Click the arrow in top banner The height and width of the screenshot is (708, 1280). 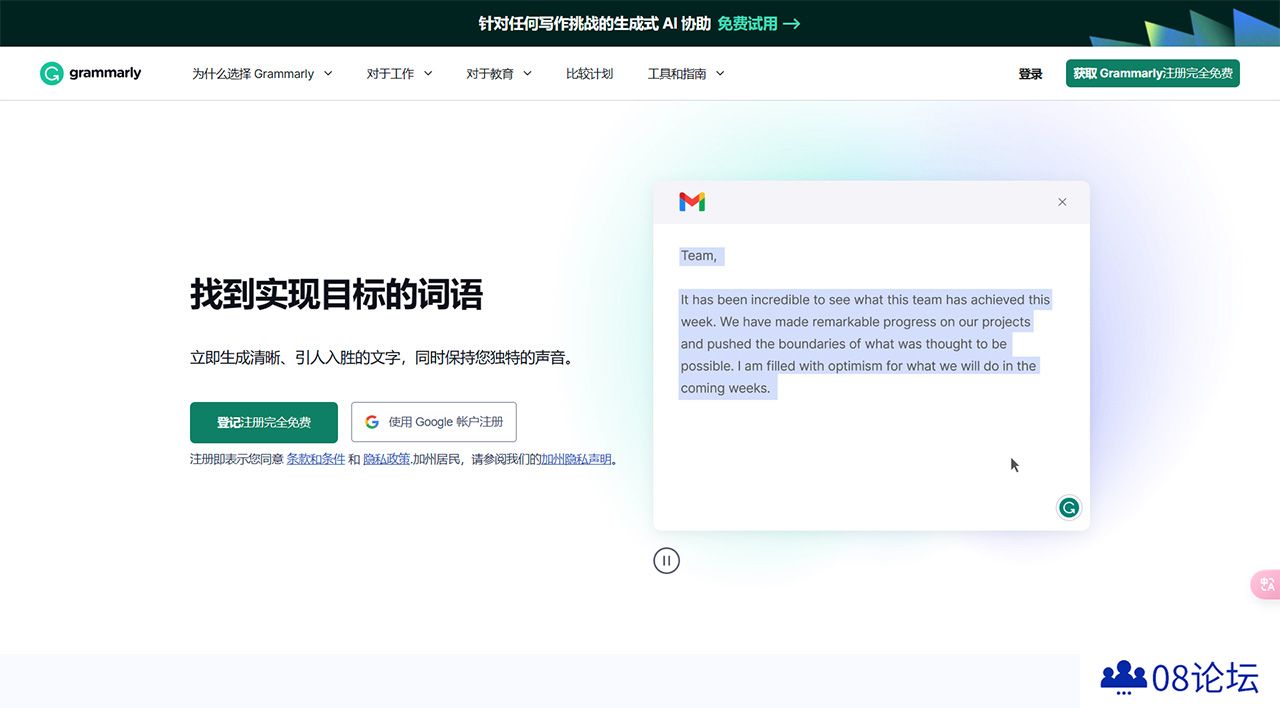[791, 23]
